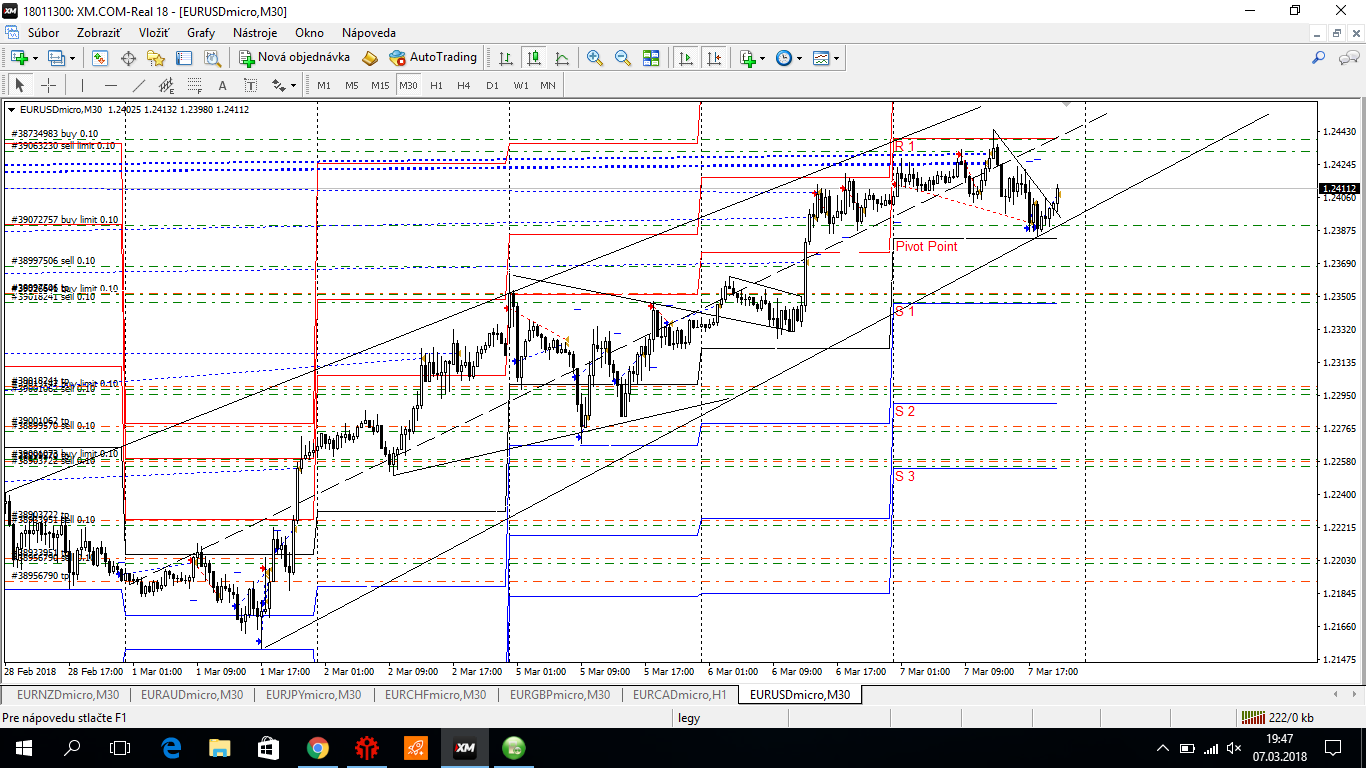This screenshot has width=1366, height=768.
Task: Expand the Templates dropdown arrow
Action: [x=836, y=58]
